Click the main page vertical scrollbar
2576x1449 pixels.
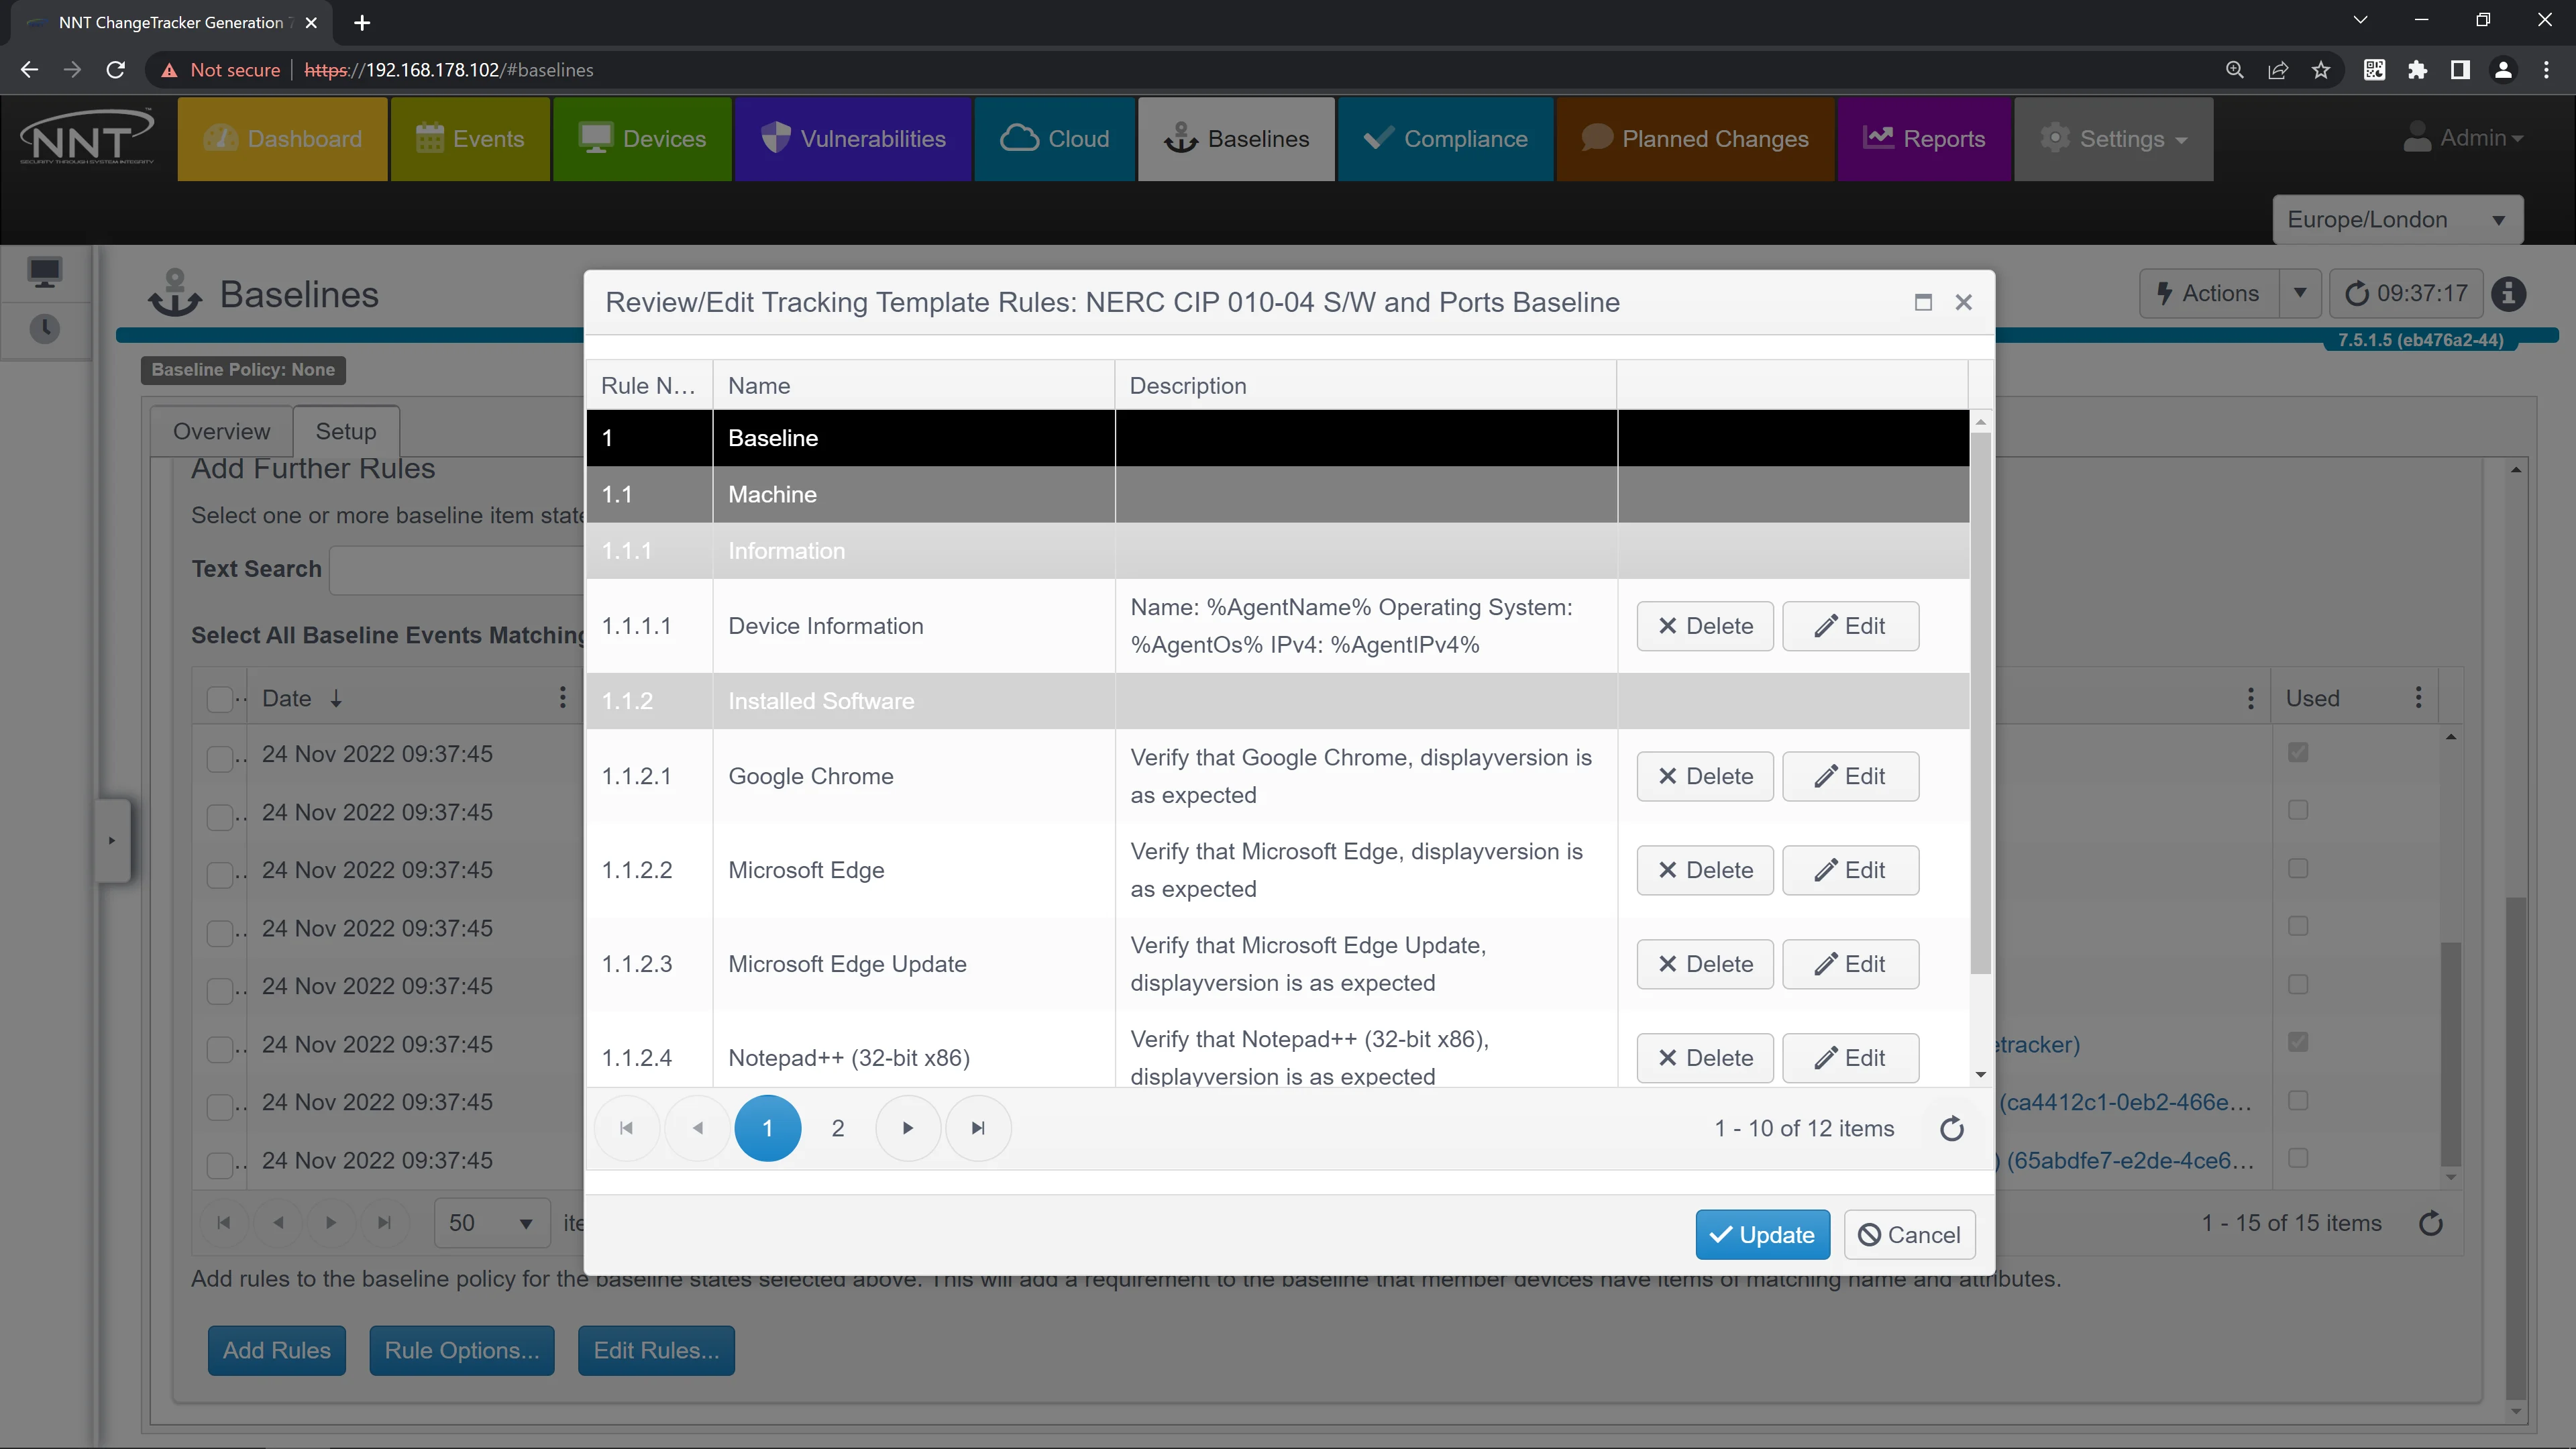tap(2516, 1150)
